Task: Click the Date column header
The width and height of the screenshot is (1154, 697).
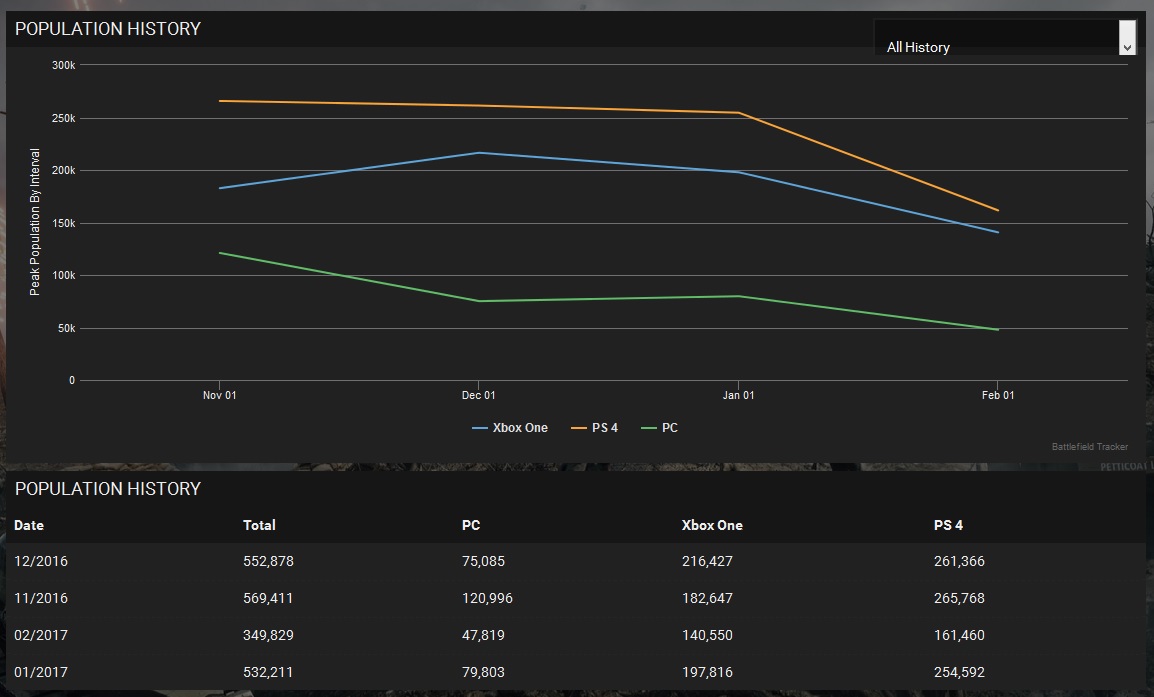Action: [29, 526]
